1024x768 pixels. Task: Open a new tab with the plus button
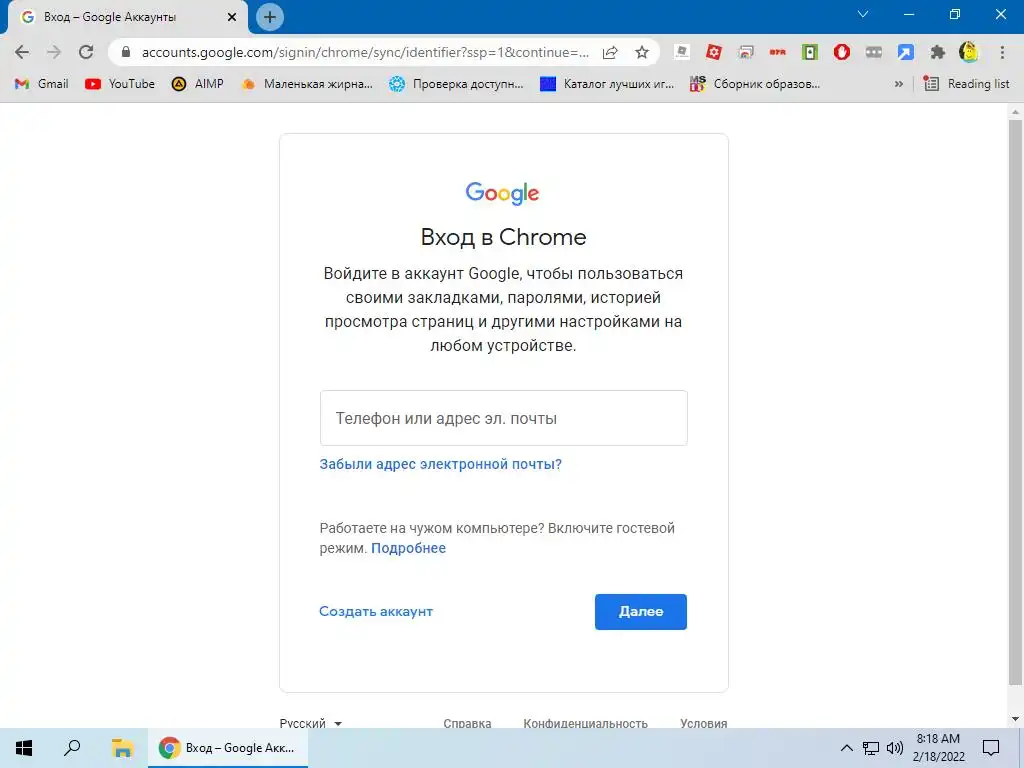coord(270,17)
